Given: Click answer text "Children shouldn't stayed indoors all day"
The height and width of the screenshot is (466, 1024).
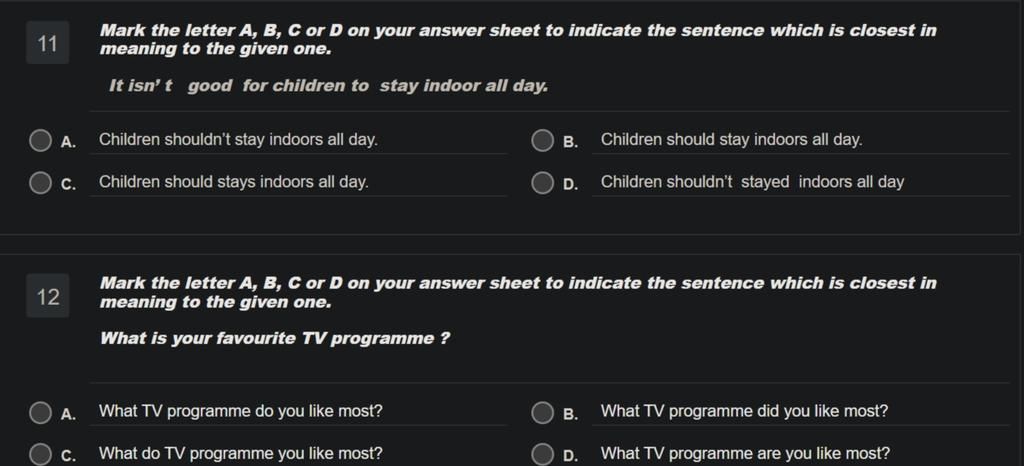Looking at the screenshot, I should (x=752, y=182).
